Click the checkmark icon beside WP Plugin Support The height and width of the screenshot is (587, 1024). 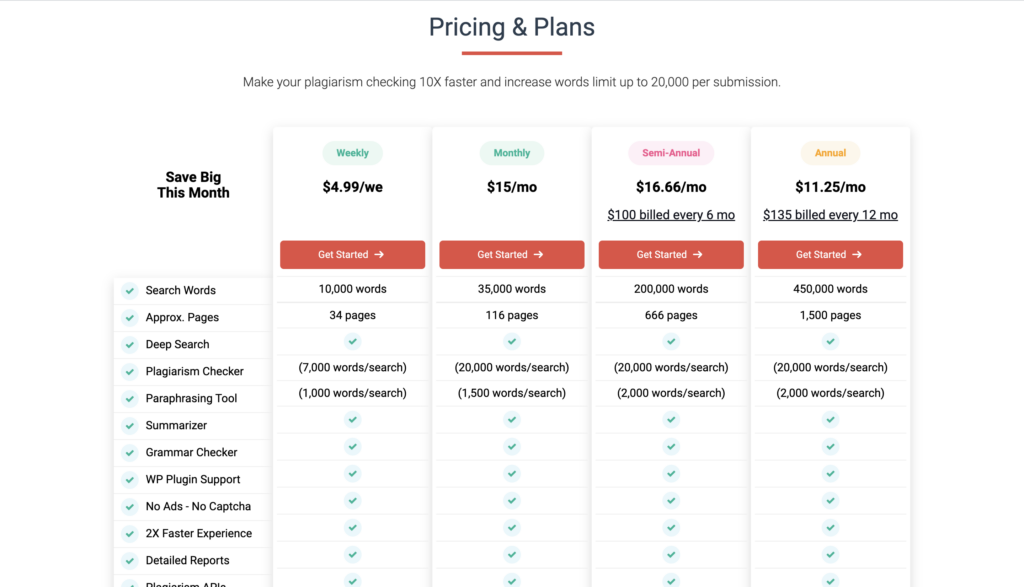coord(129,479)
